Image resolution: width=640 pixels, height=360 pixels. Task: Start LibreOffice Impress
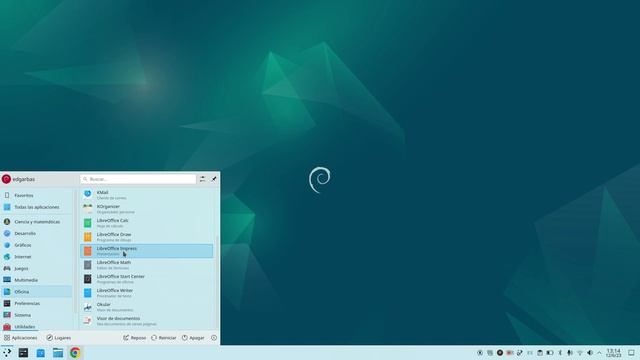coord(147,251)
